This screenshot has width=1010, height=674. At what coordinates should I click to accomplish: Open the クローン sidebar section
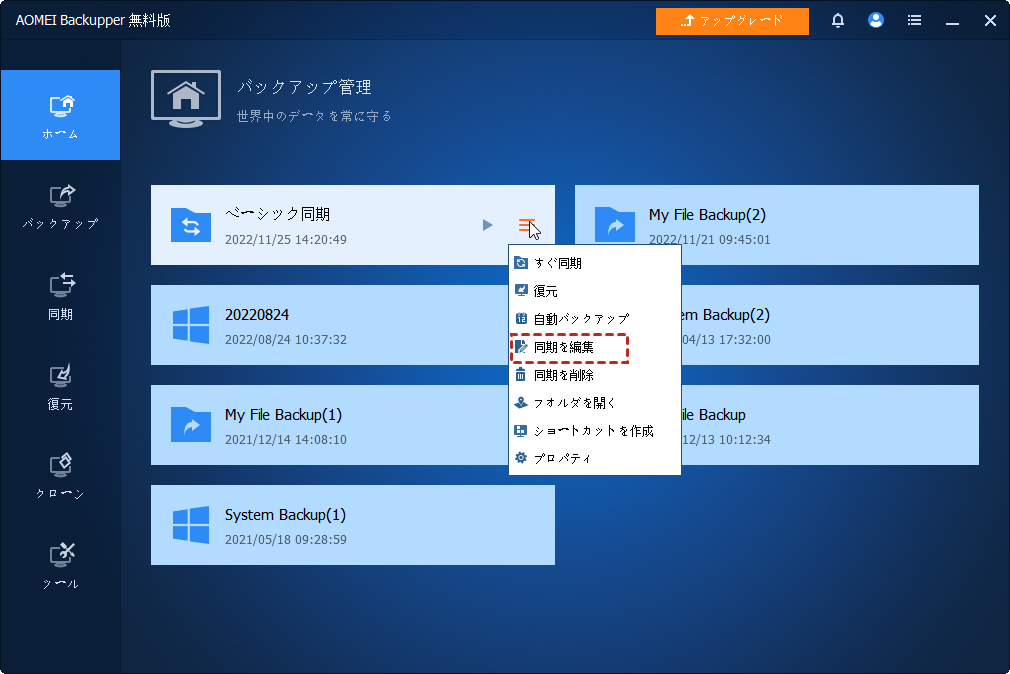pyautogui.click(x=60, y=476)
